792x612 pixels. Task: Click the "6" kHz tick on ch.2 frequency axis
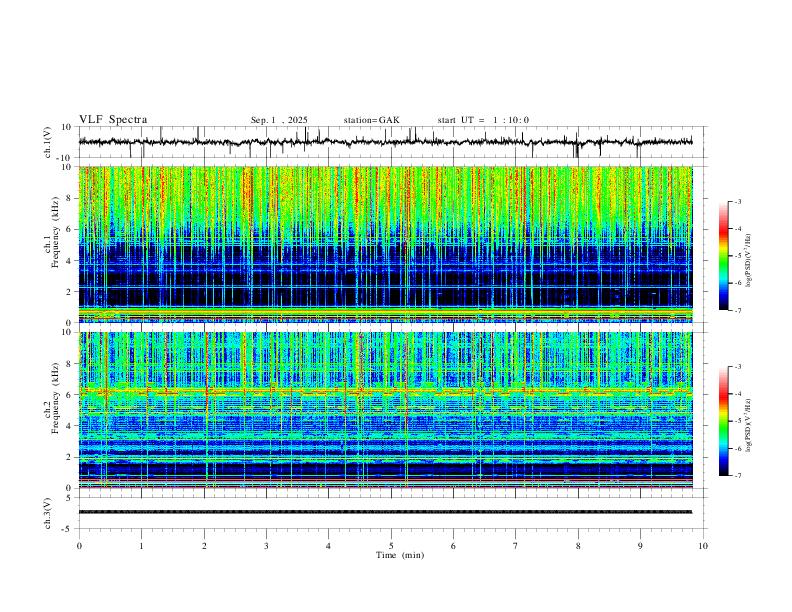69,395
